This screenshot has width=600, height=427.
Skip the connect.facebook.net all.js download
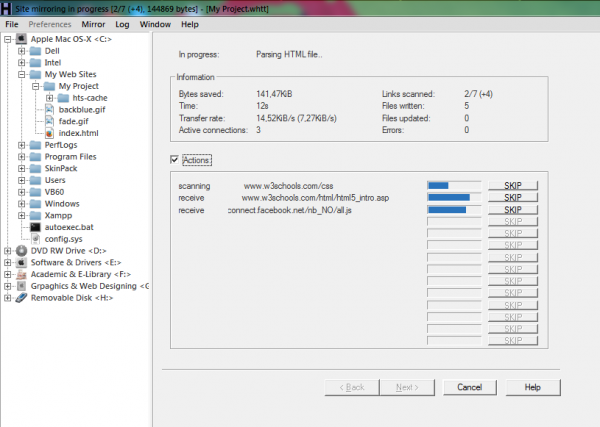513,210
